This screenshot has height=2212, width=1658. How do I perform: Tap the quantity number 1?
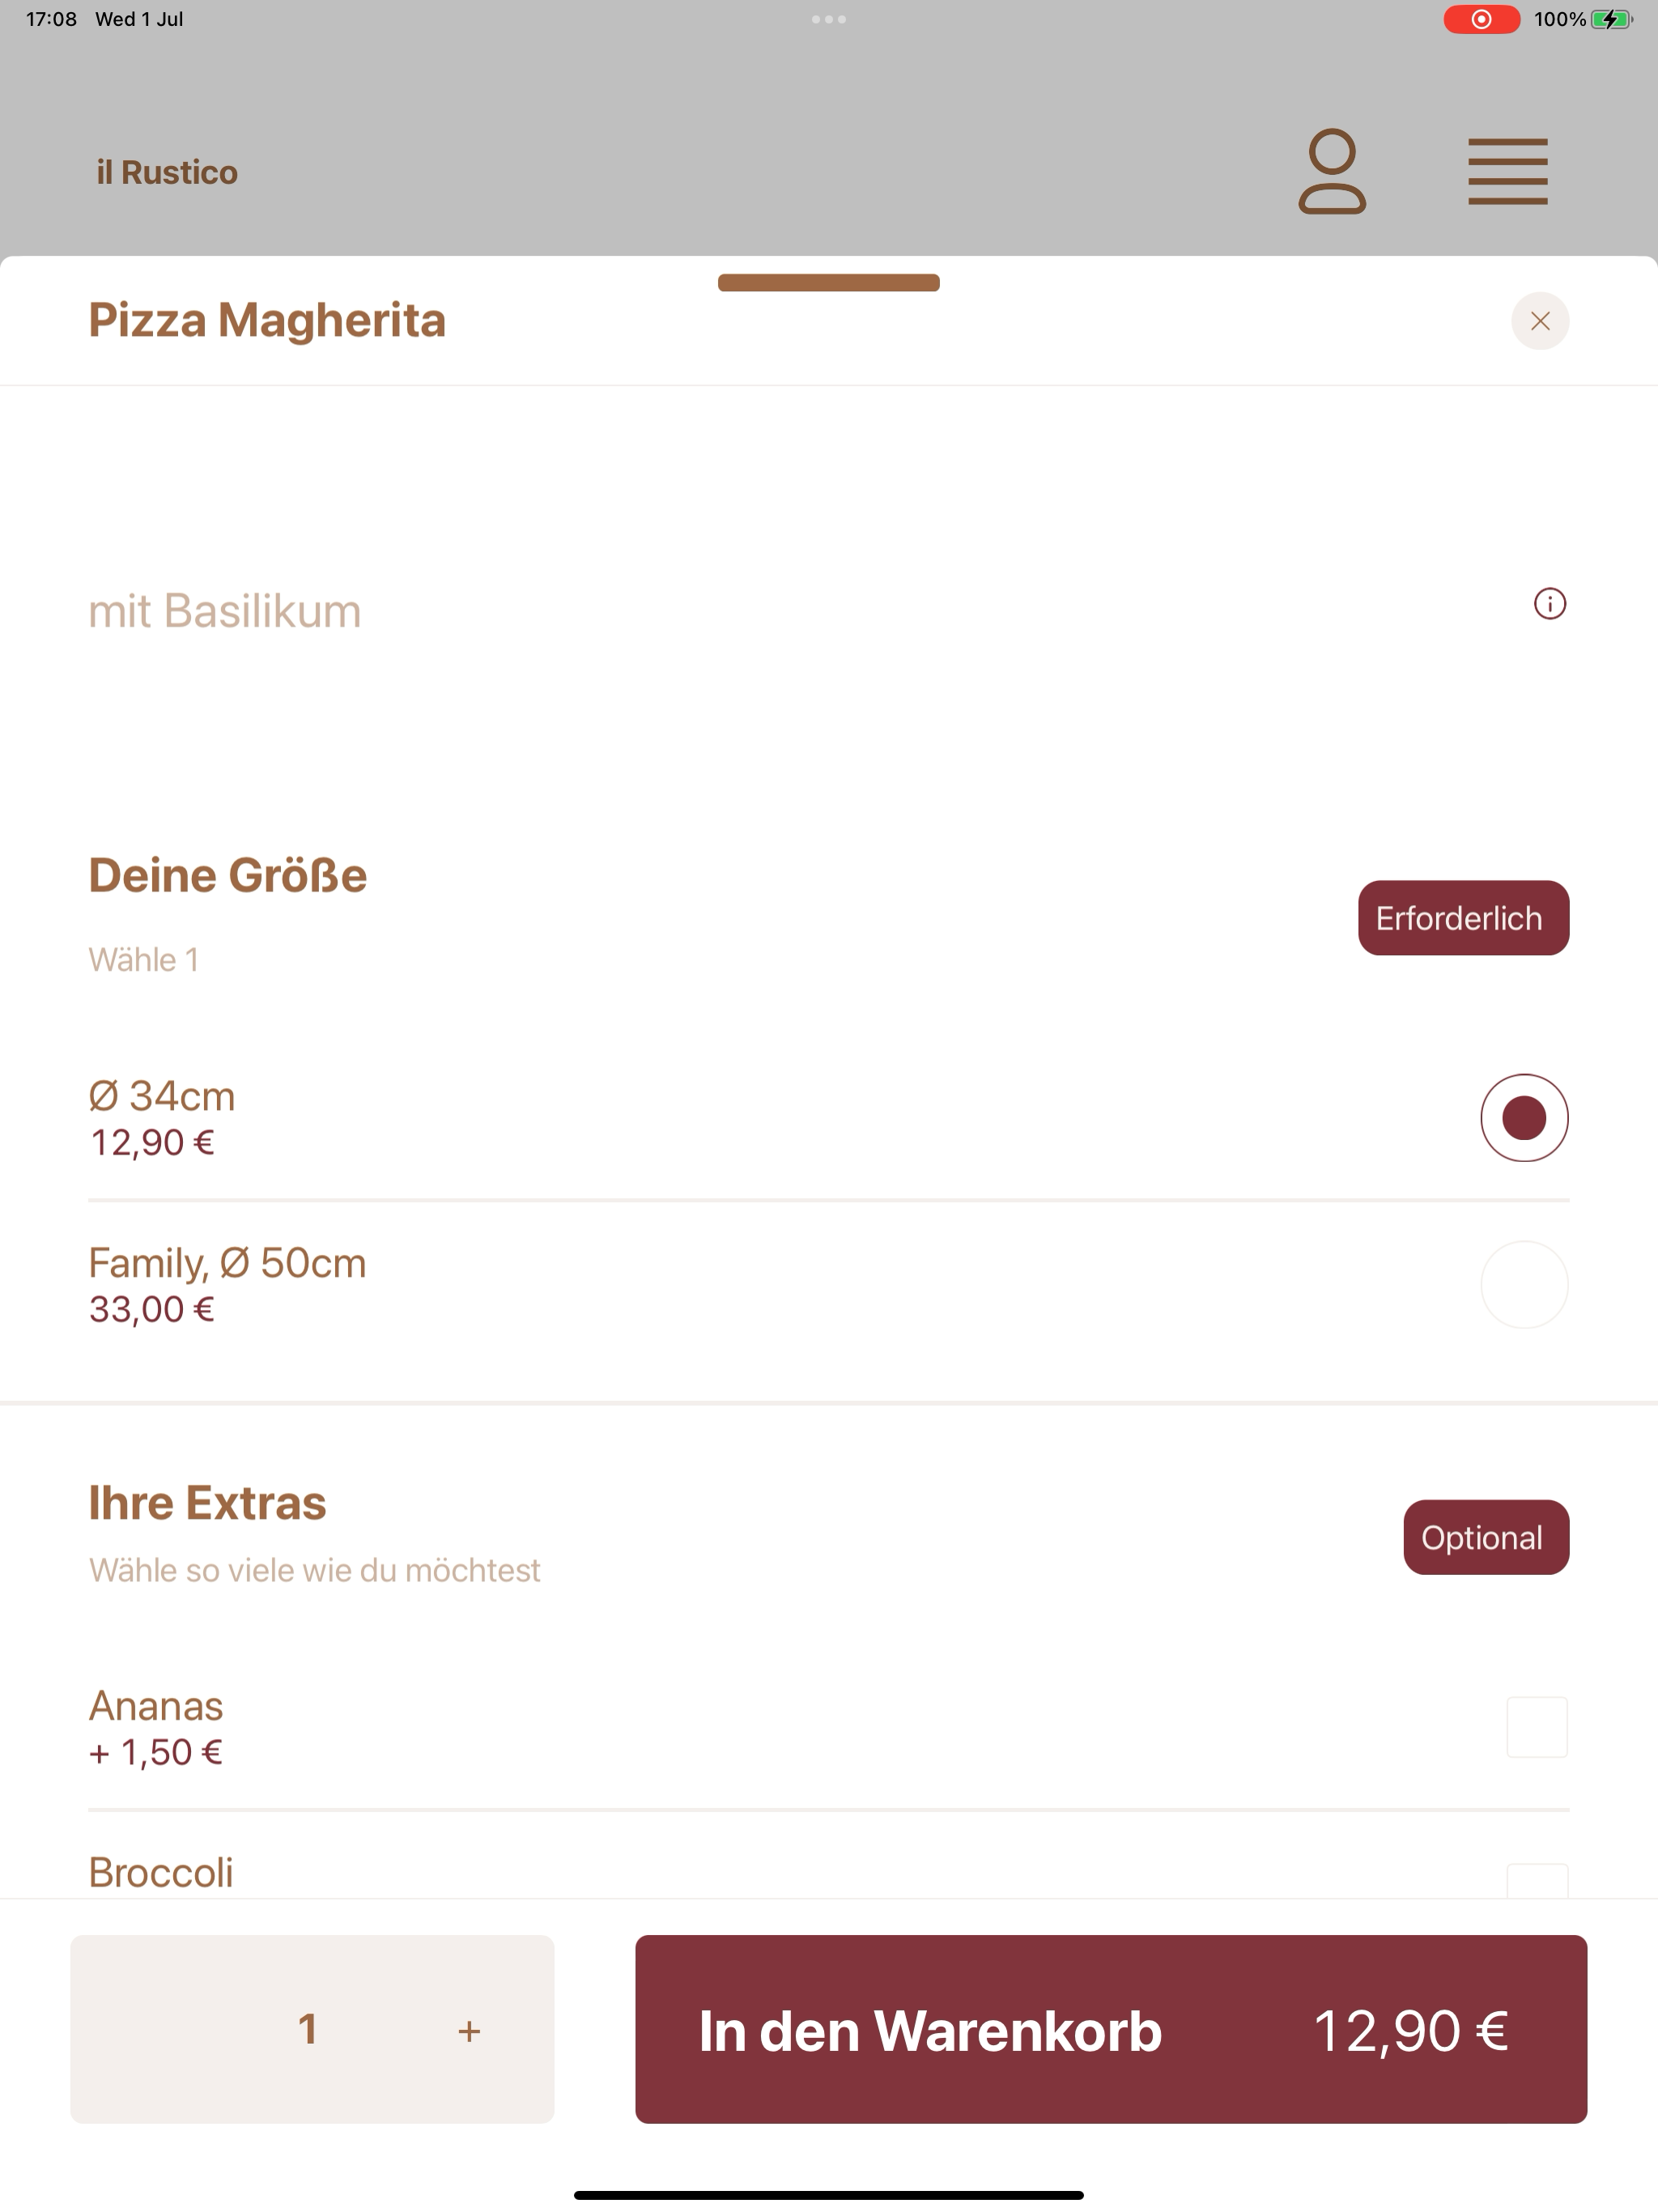coord(308,2029)
